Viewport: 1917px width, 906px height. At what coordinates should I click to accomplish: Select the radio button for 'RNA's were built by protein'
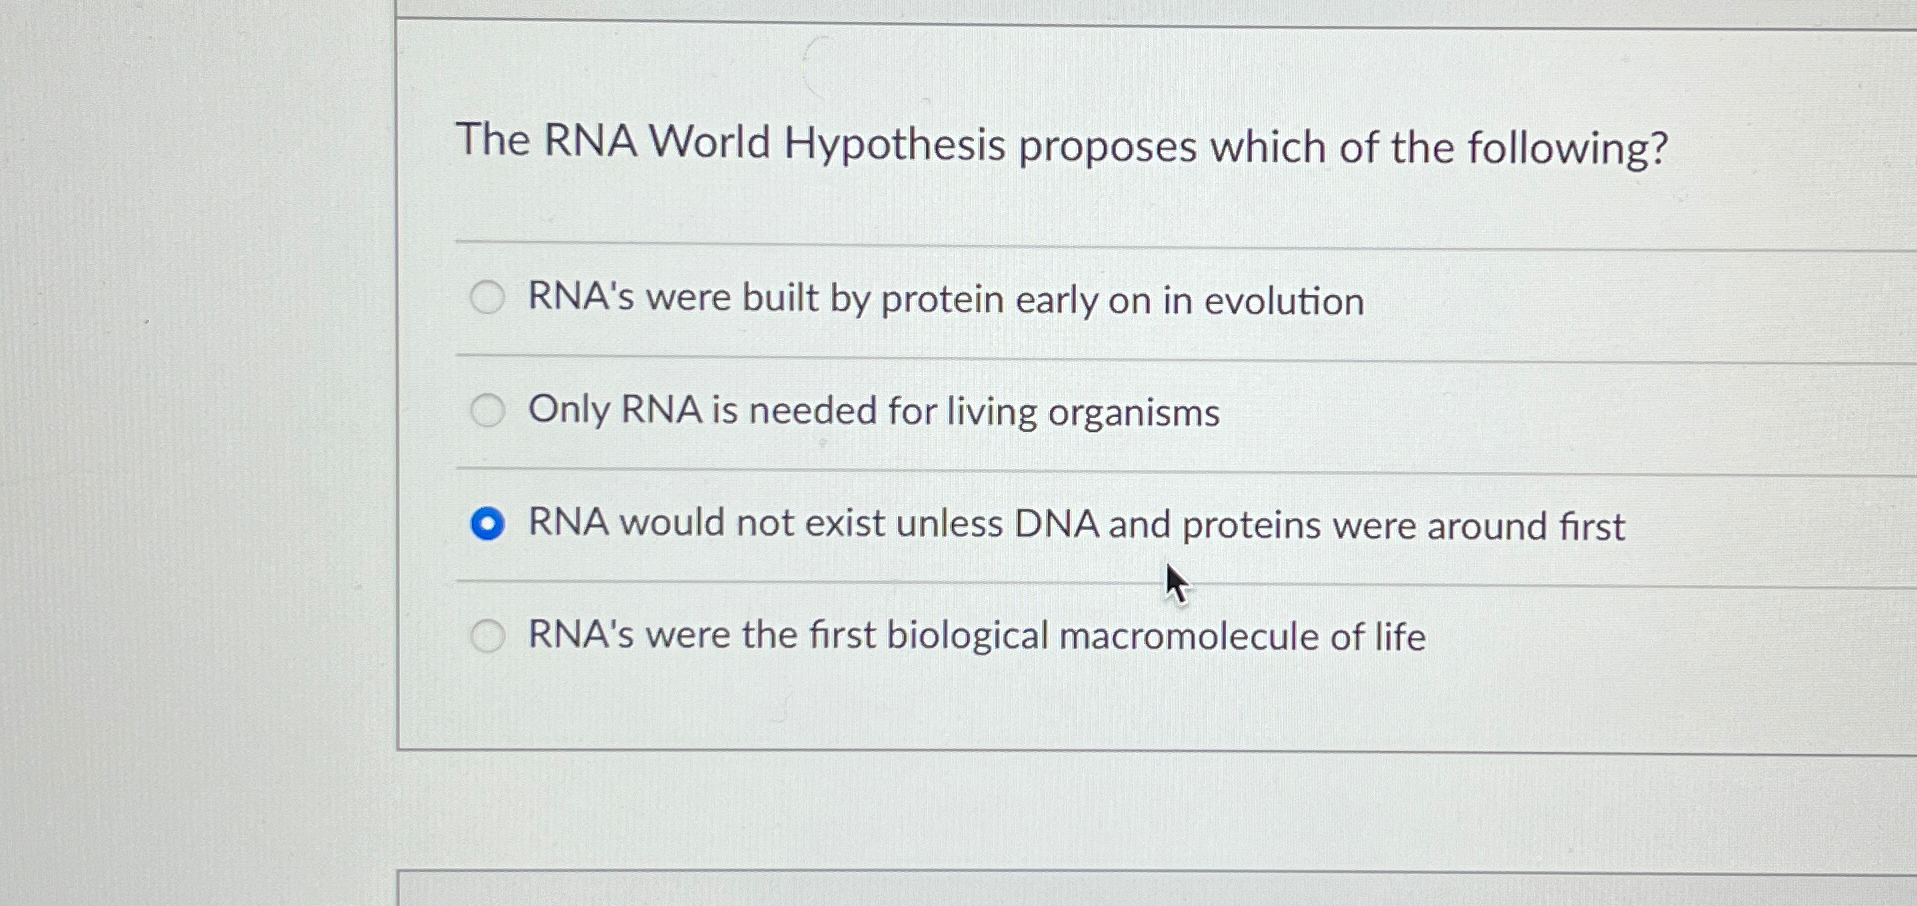tap(487, 297)
